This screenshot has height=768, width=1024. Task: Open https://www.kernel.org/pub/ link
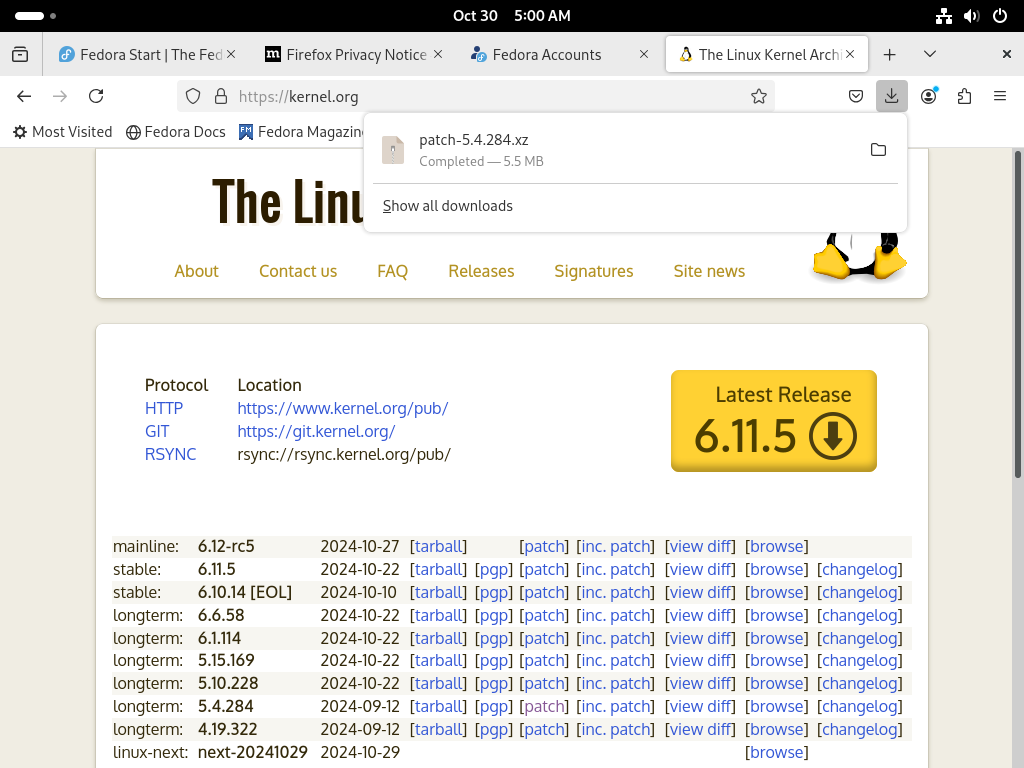click(x=343, y=409)
